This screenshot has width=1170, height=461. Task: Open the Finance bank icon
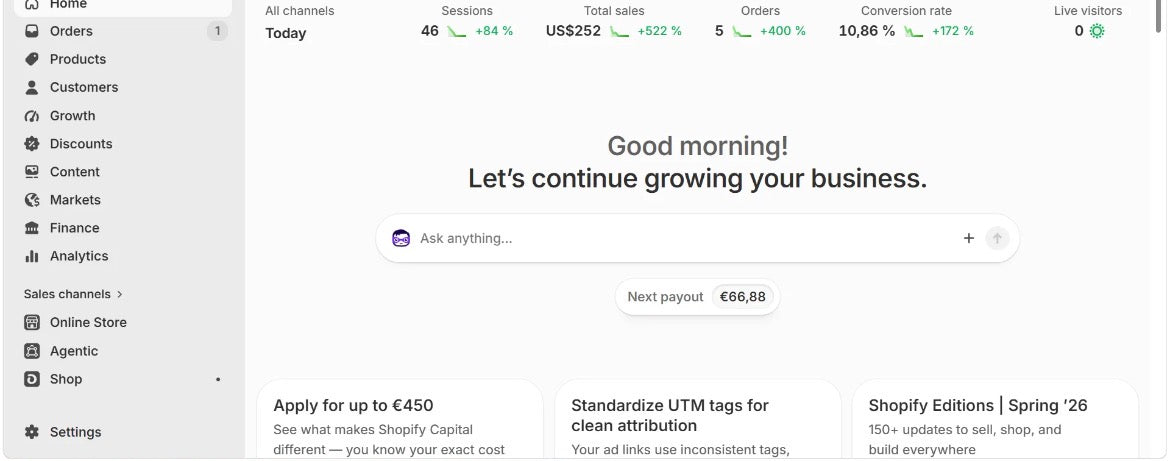(31, 228)
